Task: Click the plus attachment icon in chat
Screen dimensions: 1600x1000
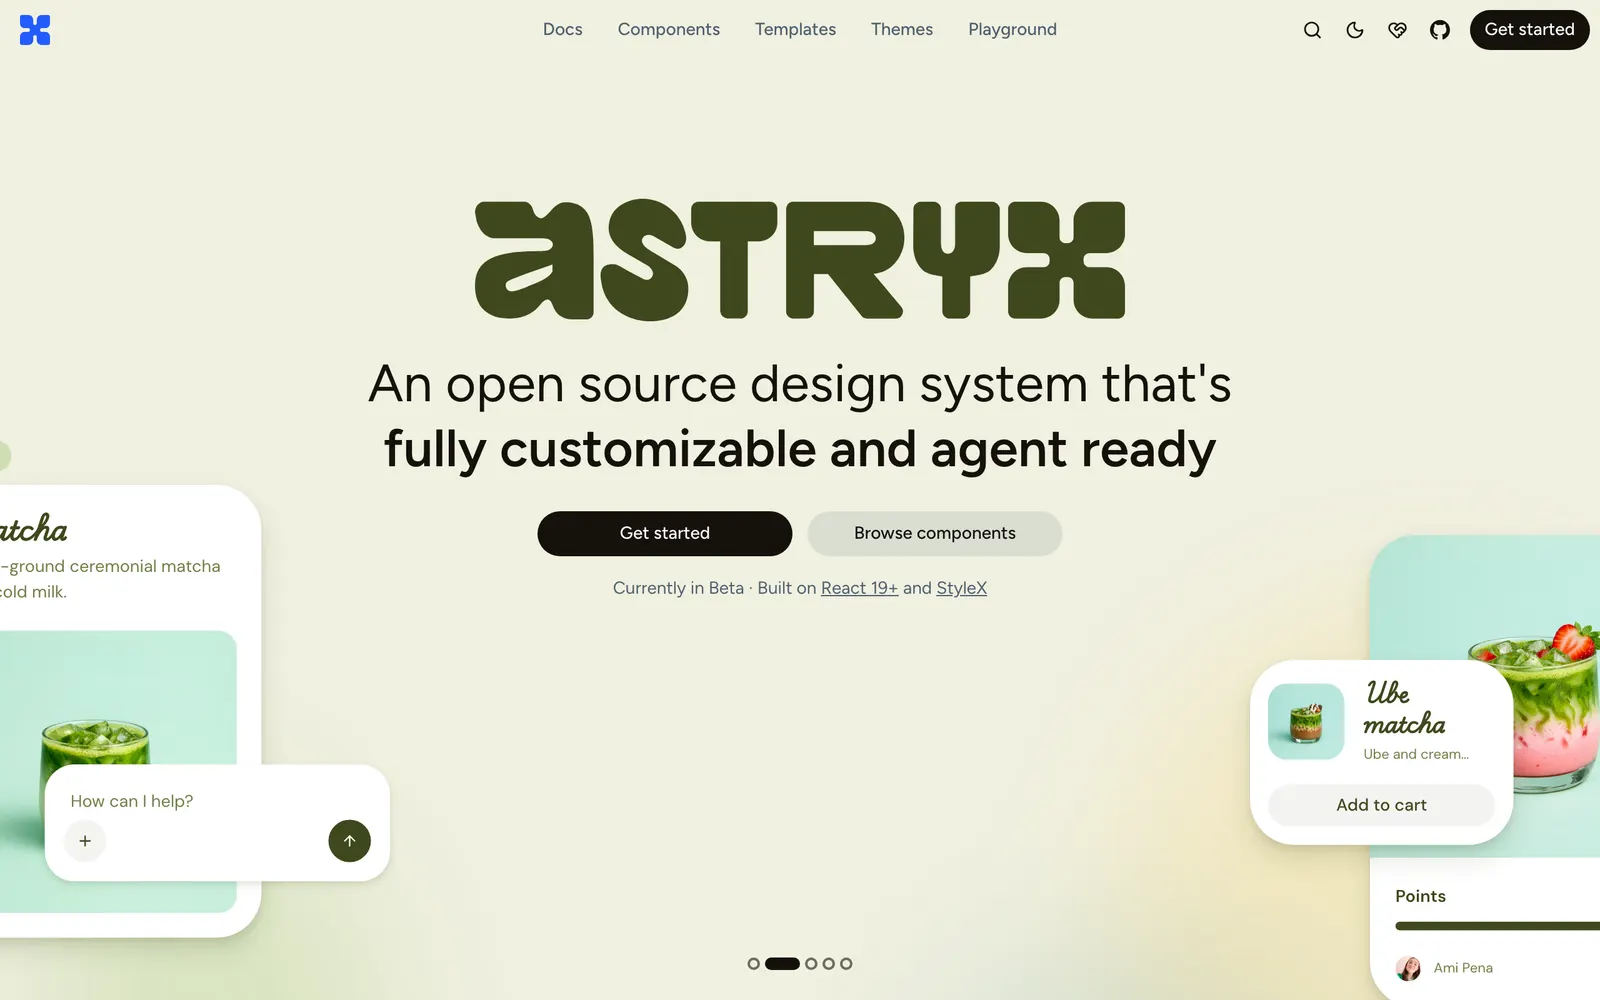Action: tap(85, 841)
